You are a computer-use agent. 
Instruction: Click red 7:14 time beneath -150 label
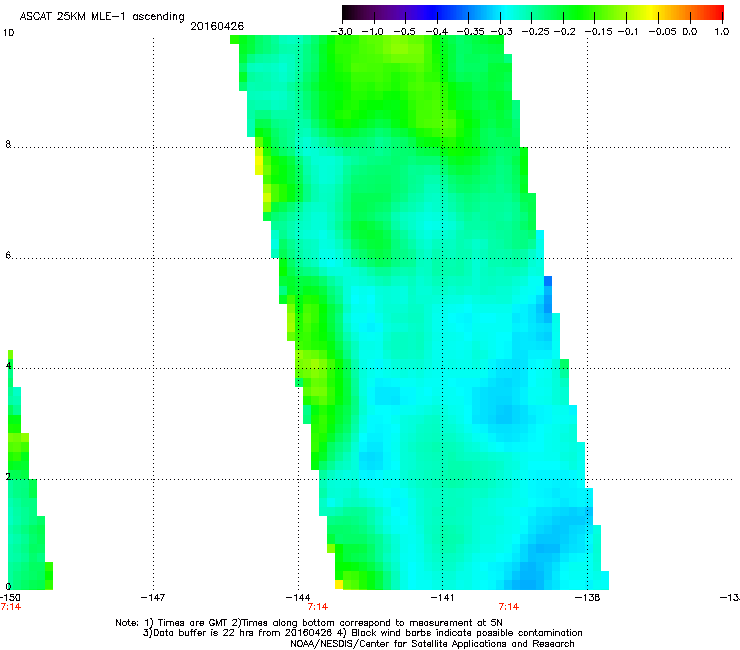10,607
